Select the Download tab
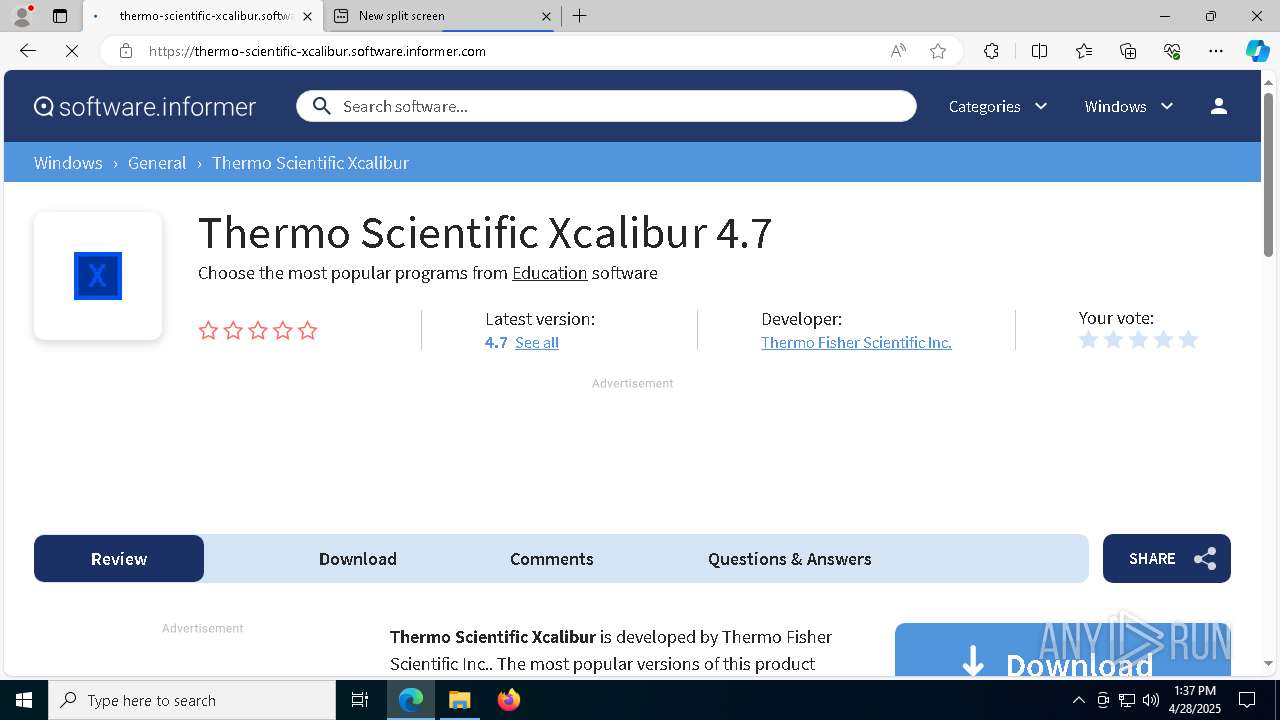 pos(358,559)
